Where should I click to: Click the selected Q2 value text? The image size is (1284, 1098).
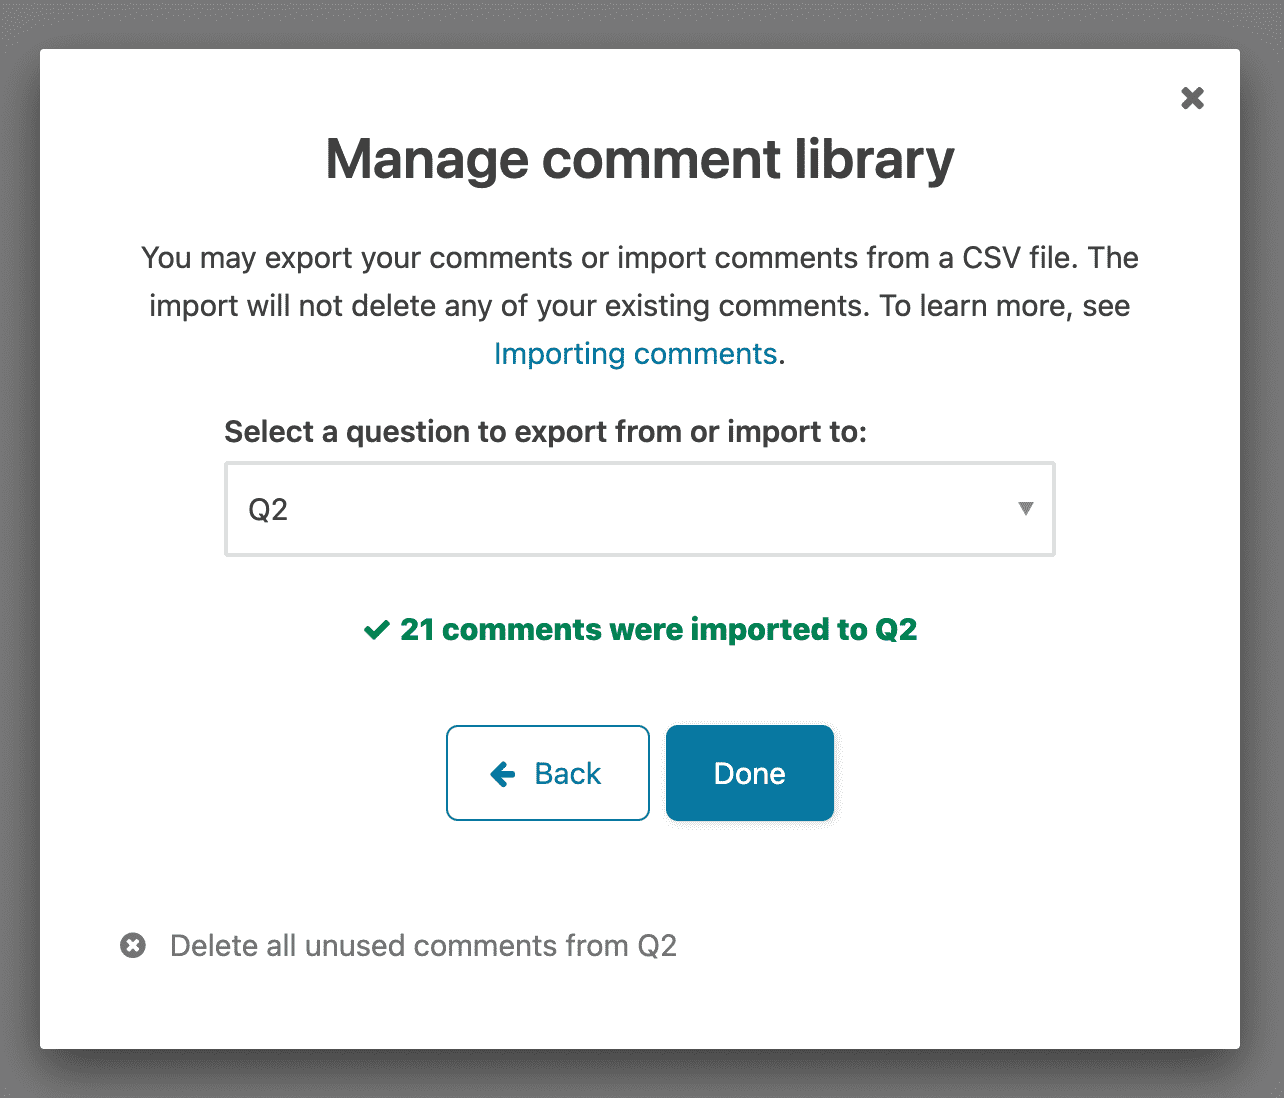pos(268,510)
